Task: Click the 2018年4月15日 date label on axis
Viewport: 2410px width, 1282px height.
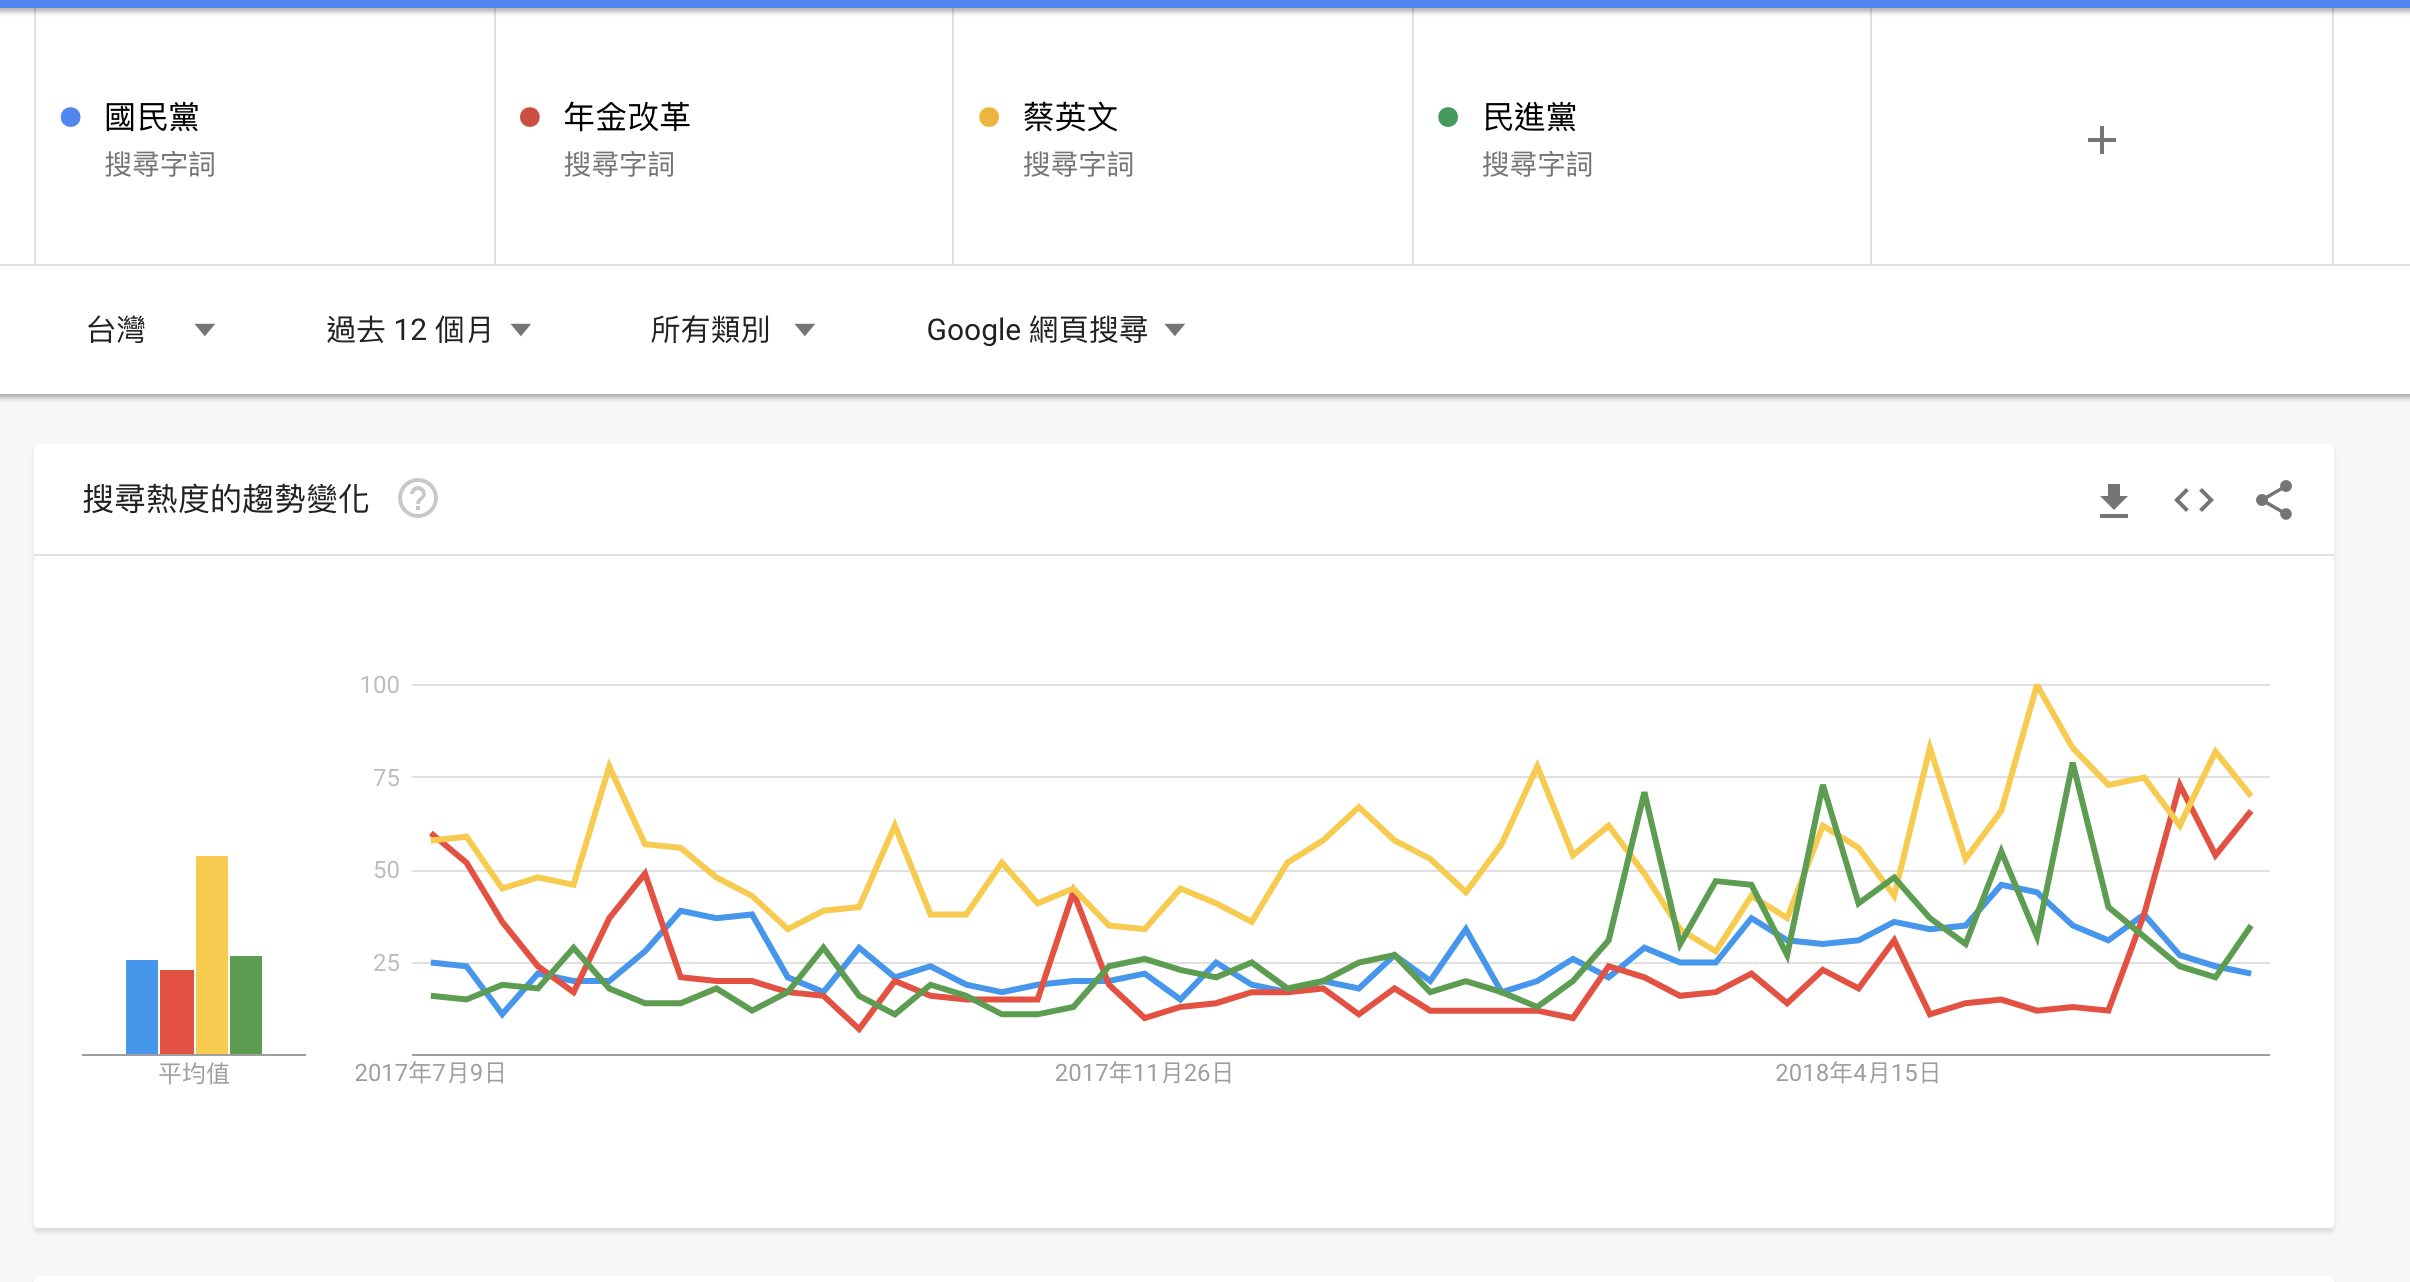Action: tap(1857, 1073)
